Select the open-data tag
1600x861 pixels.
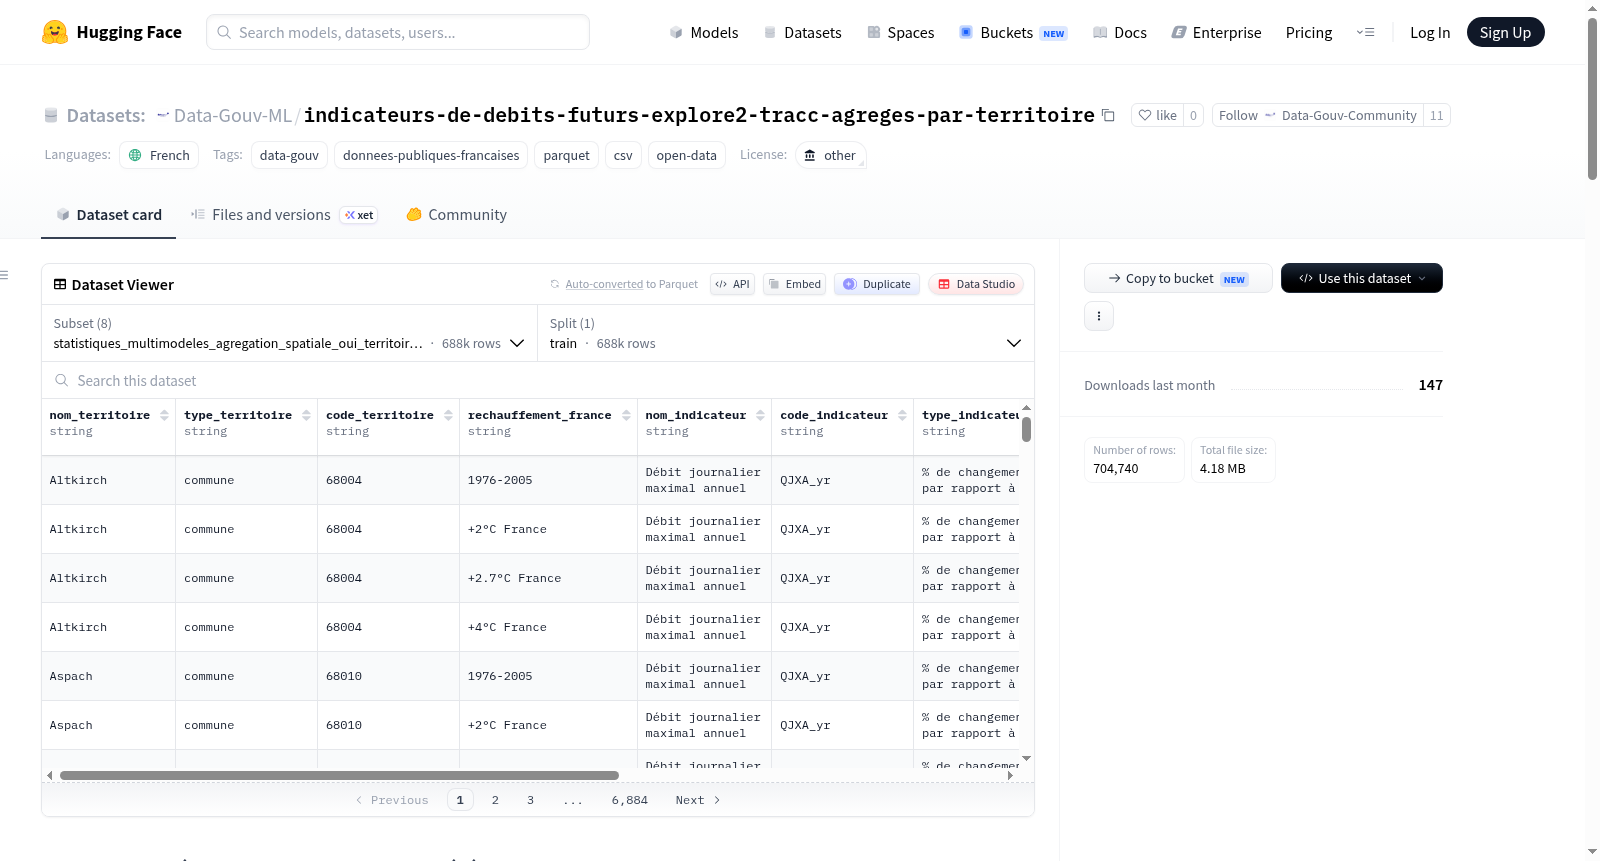[x=686, y=155]
